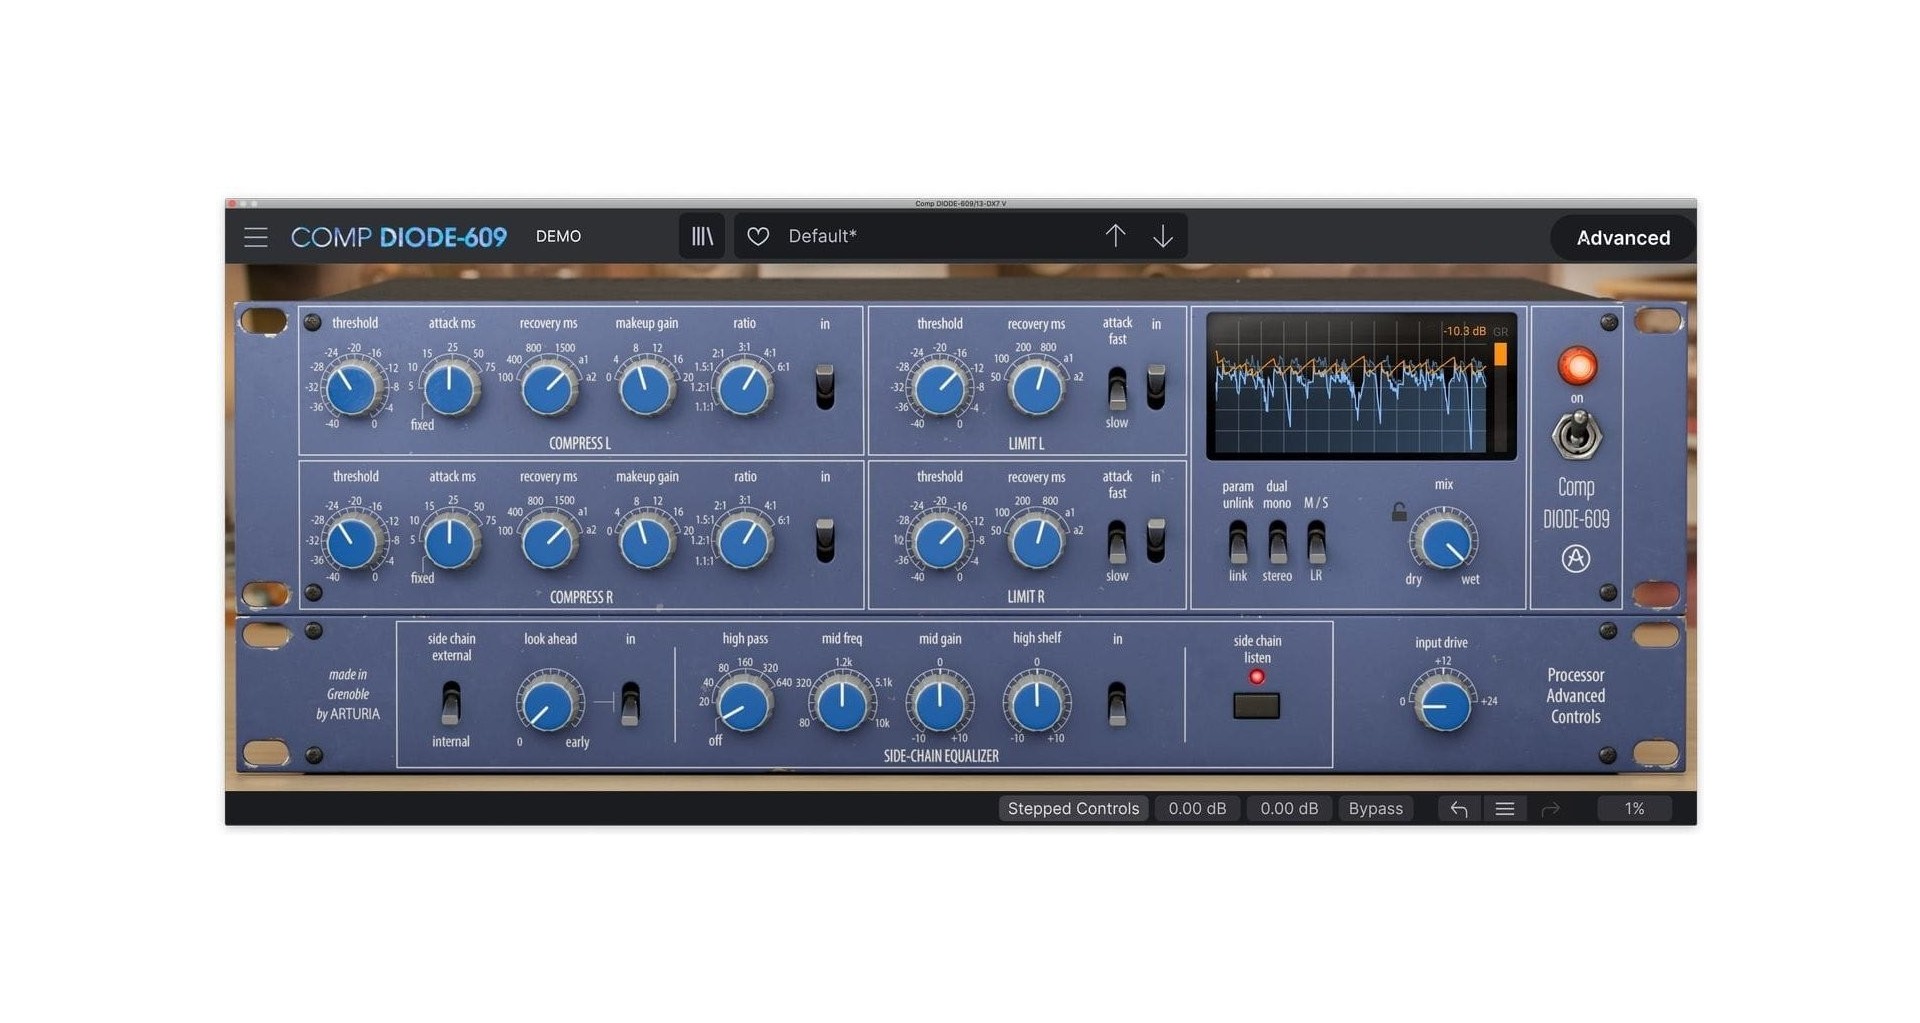Click the Compress L recovery ms knob
1920x1023 pixels.
[x=548, y=389]
